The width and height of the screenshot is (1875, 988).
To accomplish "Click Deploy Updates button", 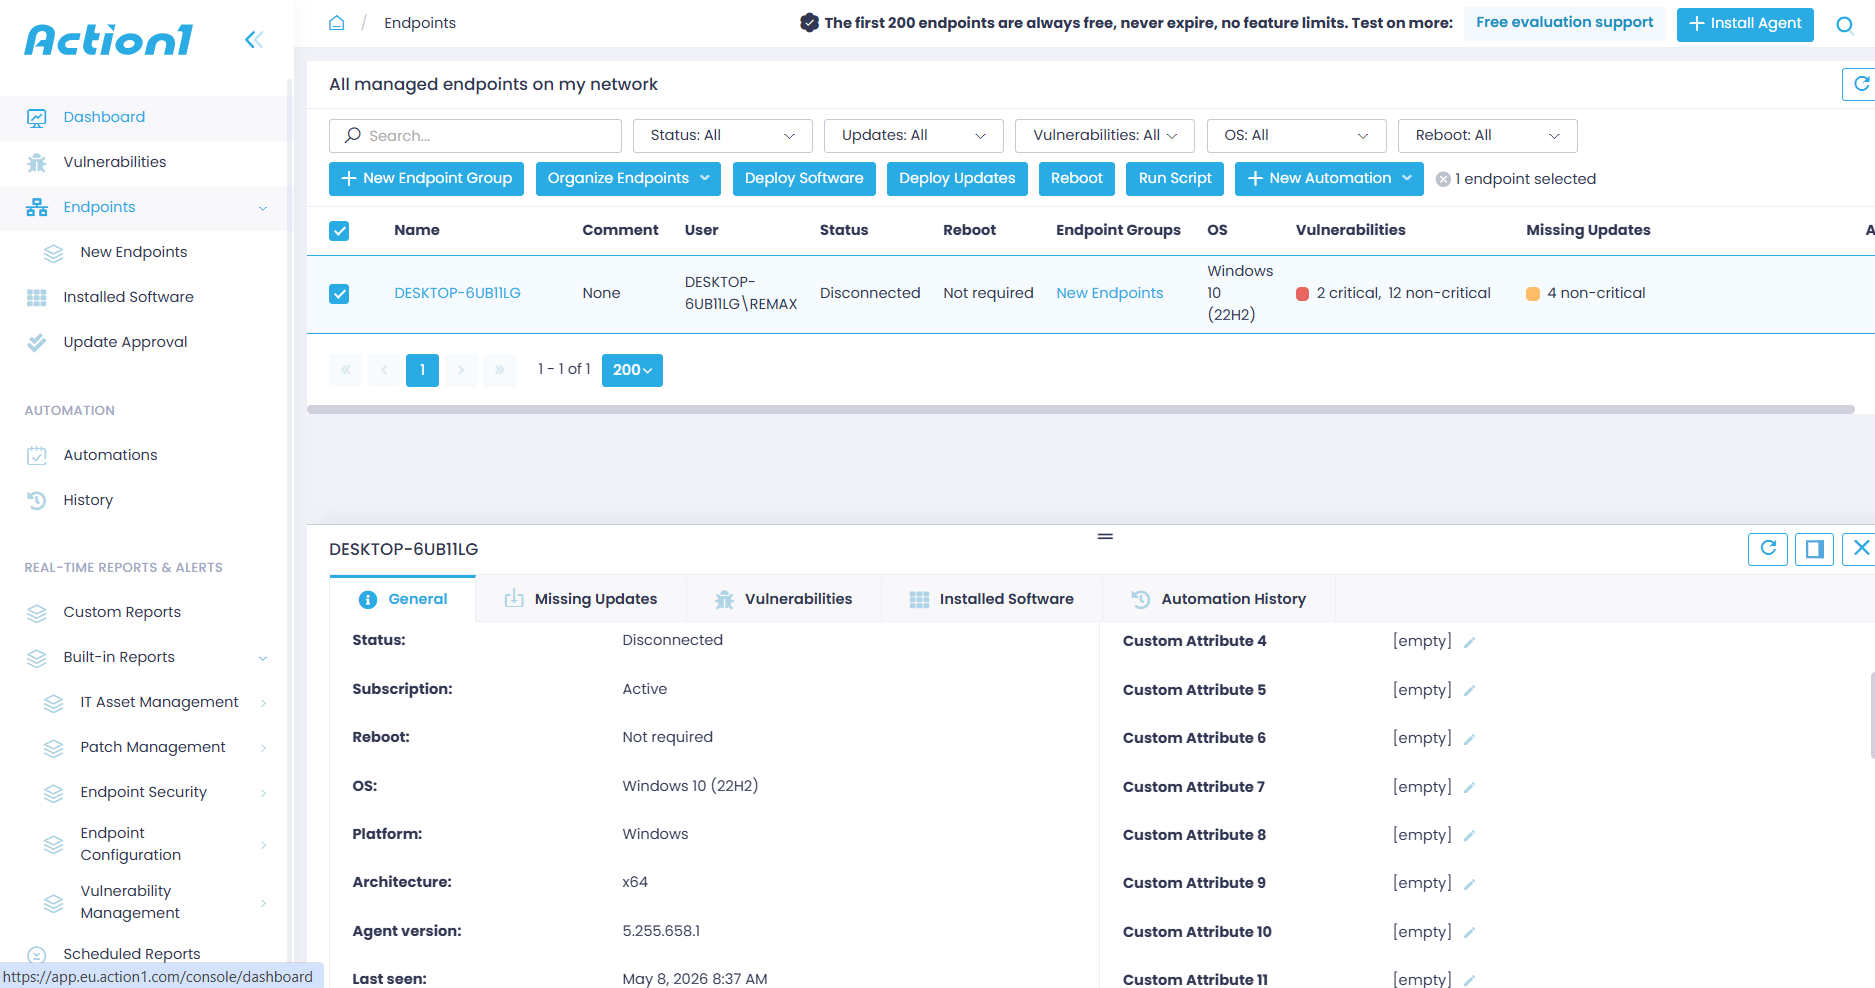I will (957, 179).
